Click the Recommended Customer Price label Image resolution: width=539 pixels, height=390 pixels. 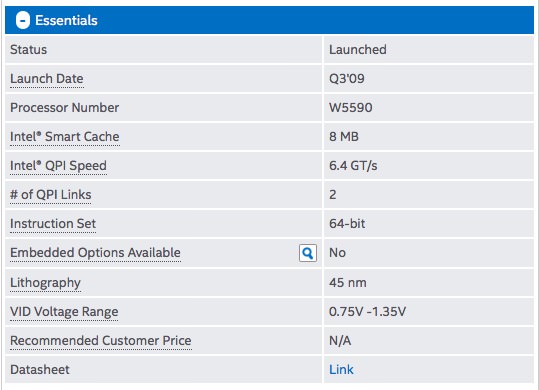pos(101,341)
